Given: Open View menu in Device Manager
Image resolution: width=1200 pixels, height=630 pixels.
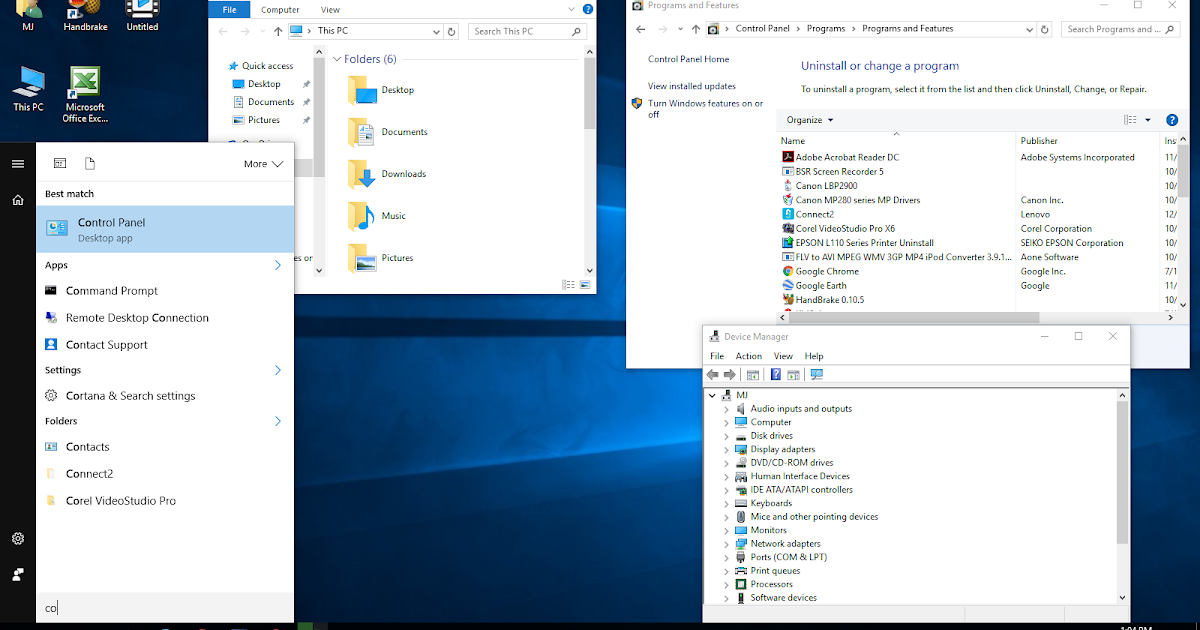Looking at the screenshot, I should (x=783, y=356).
